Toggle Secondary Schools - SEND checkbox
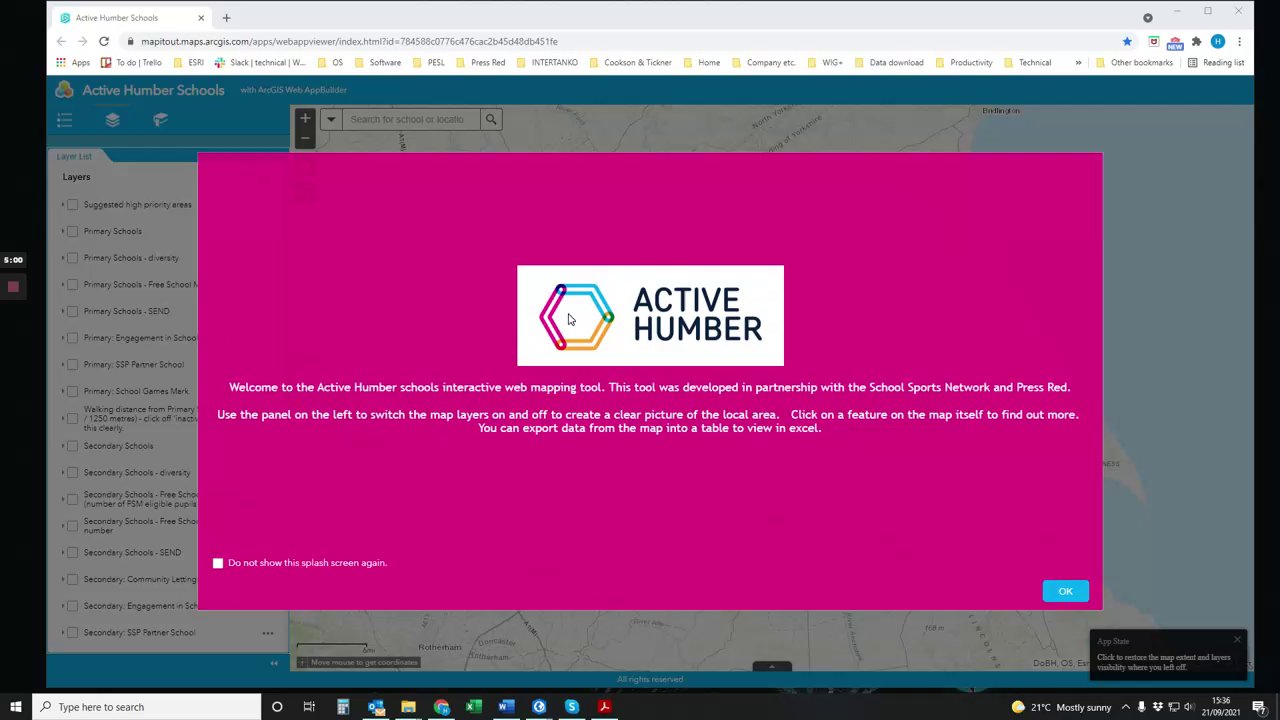 (72, 552)
